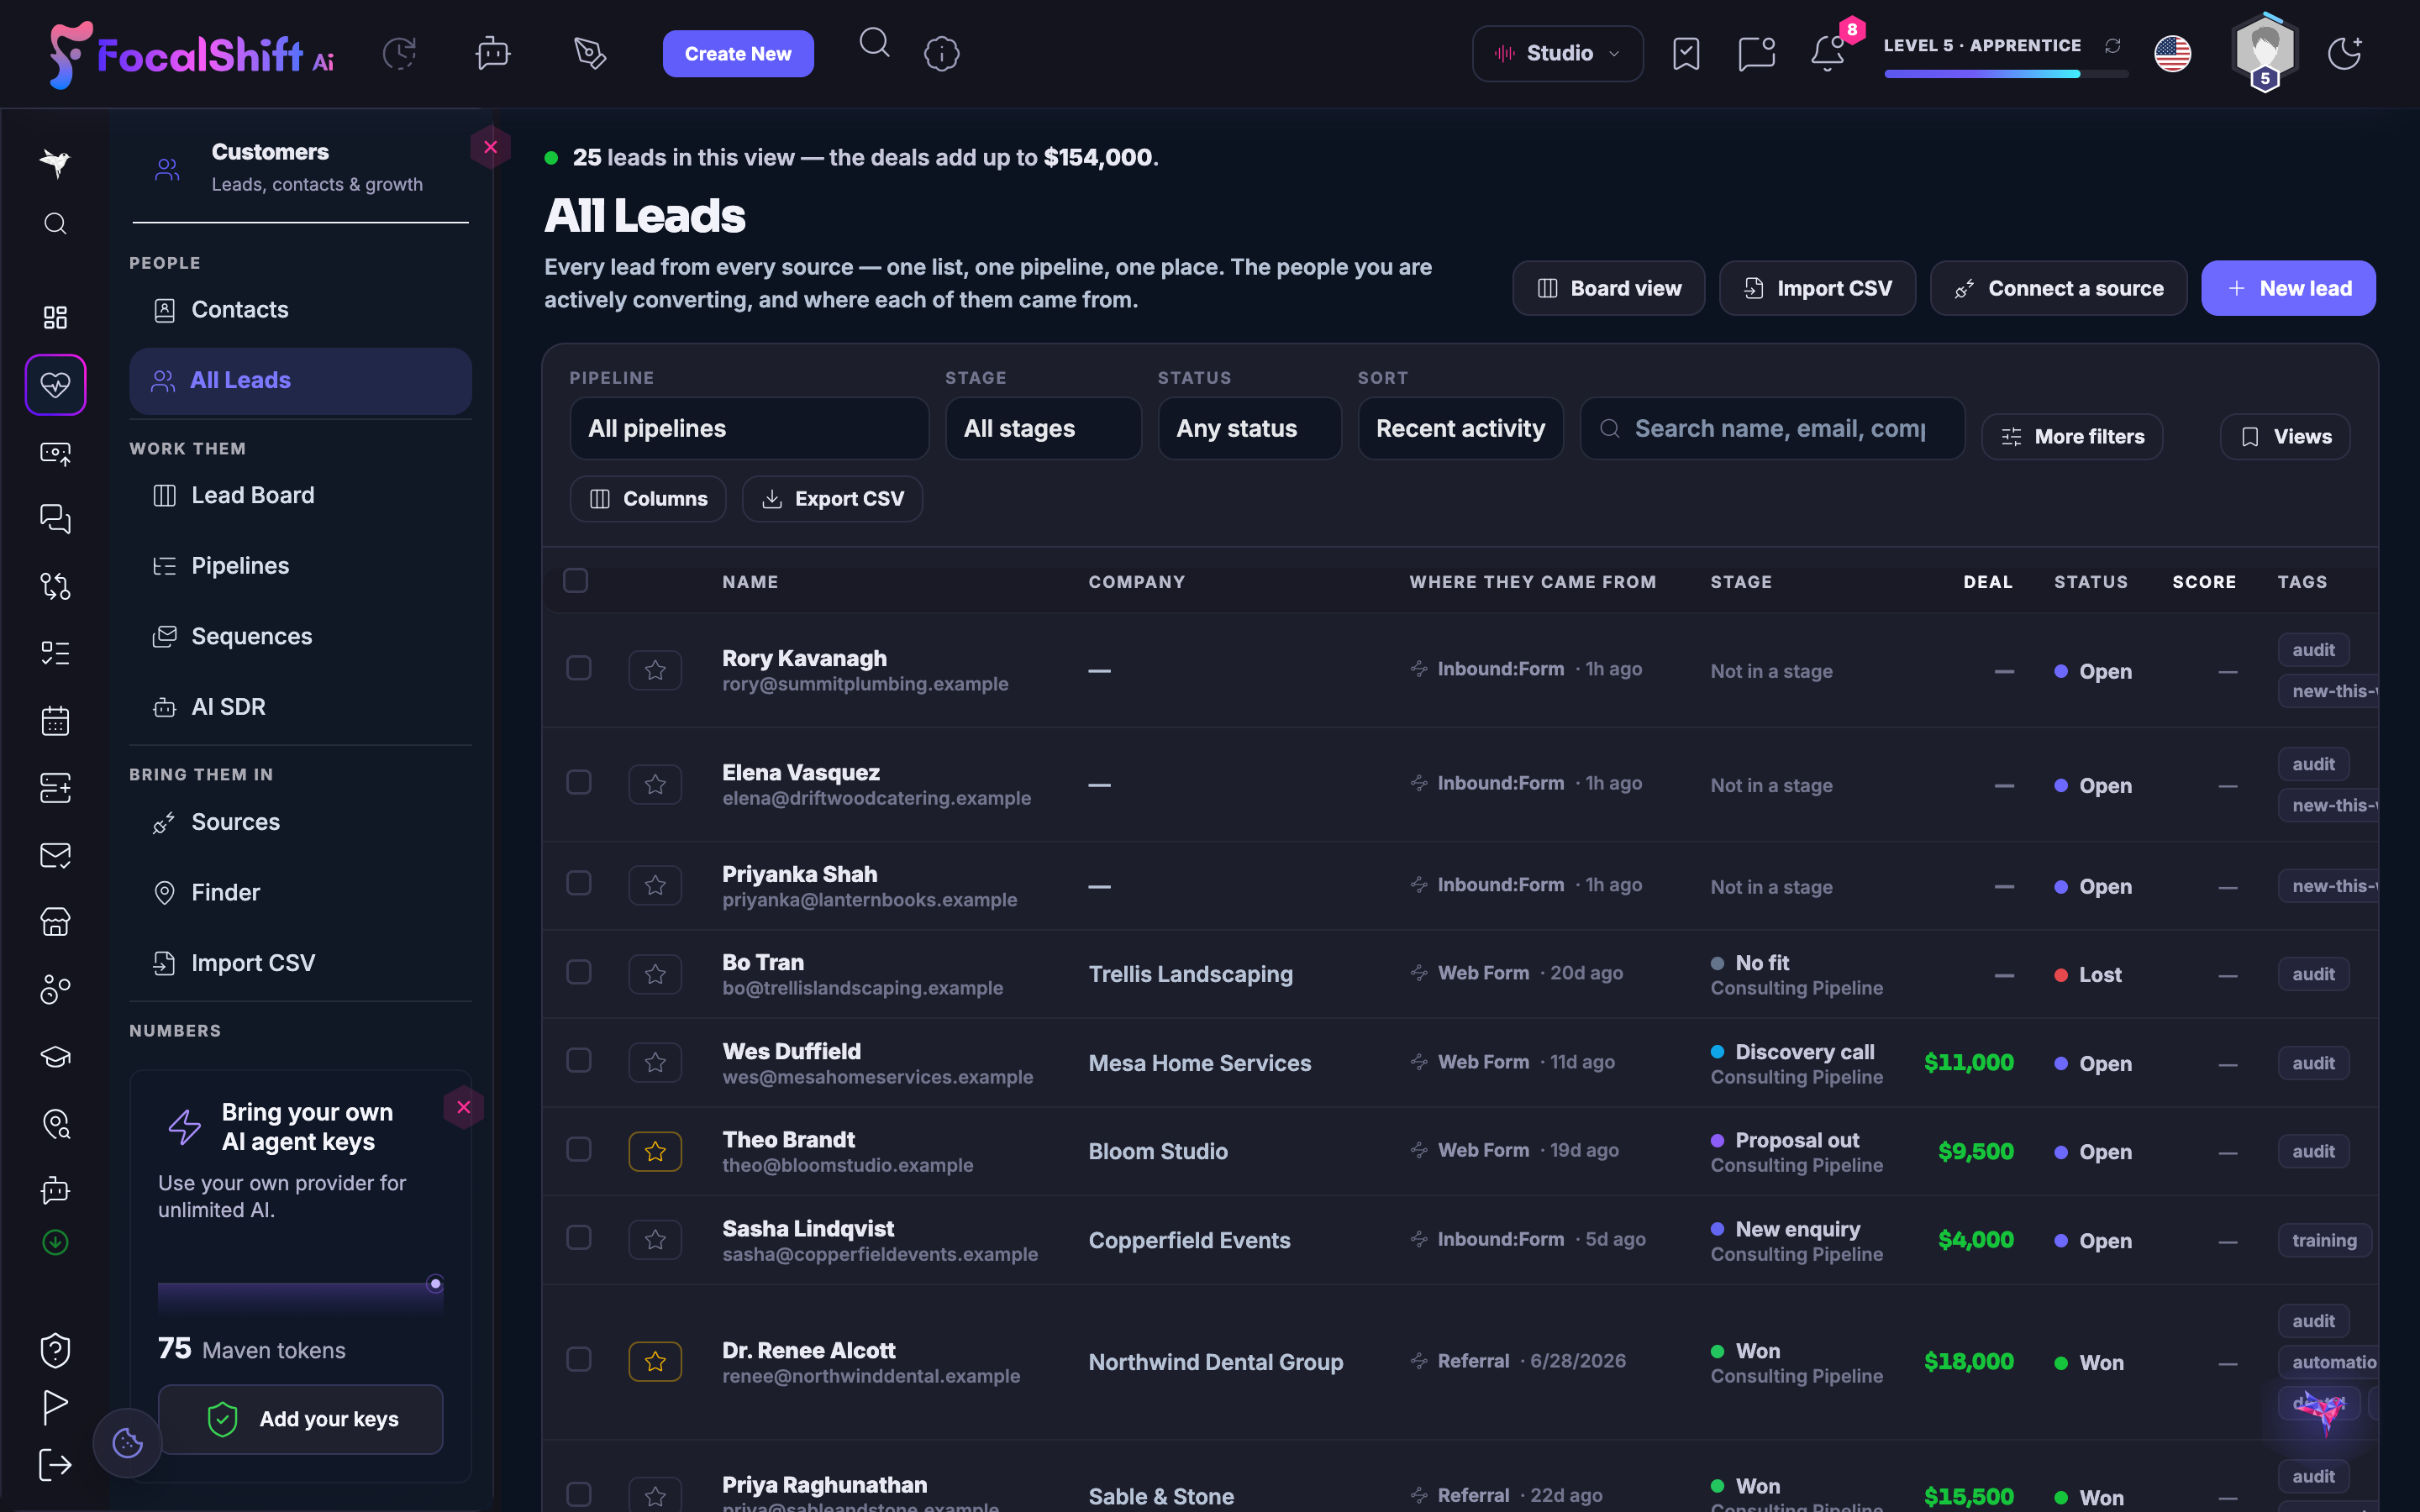The image size is (2420, 1512).
Task: Click the refresh icon next to level label
Action: [x=2113, y=46]
